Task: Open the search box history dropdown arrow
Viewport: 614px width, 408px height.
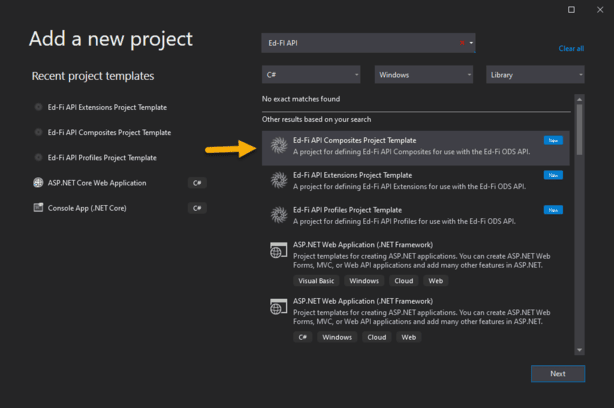Action: [x=471, y=43]
